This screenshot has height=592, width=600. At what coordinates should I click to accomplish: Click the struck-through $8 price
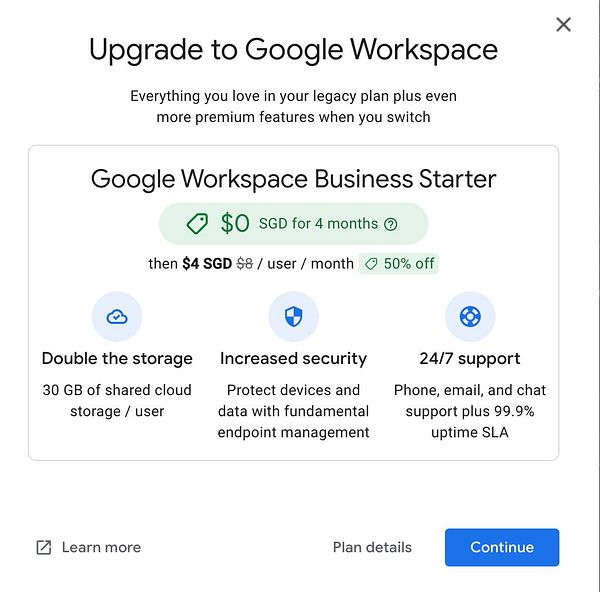(245, 264)
